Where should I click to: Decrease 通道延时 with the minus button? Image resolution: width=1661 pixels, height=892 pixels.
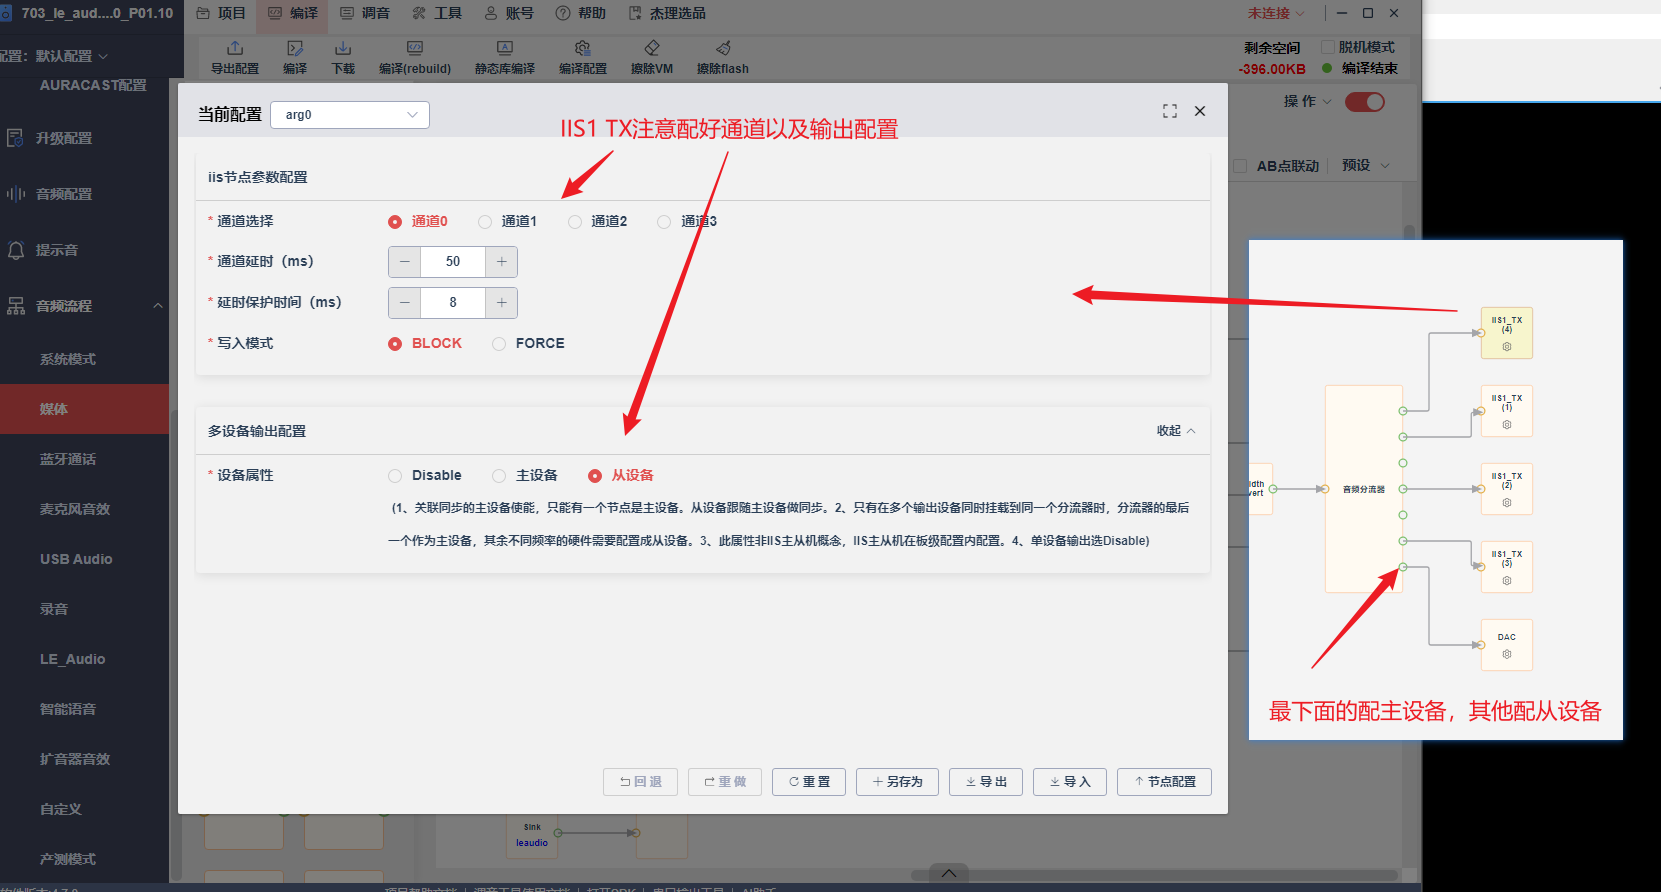[404, 262]
